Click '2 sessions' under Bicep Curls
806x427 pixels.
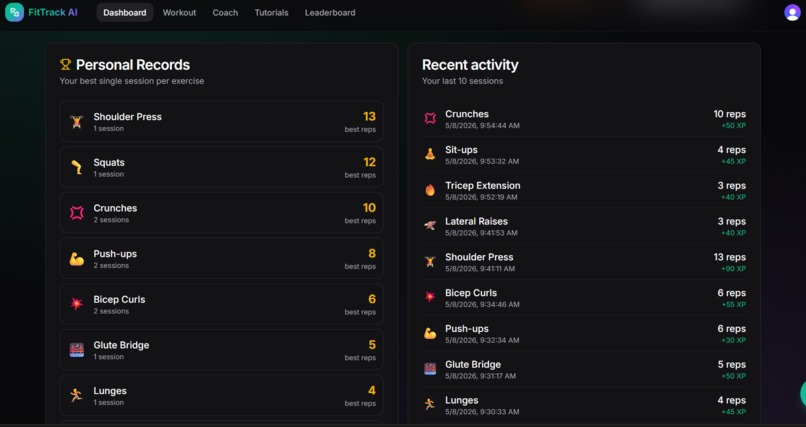point(111,311)
